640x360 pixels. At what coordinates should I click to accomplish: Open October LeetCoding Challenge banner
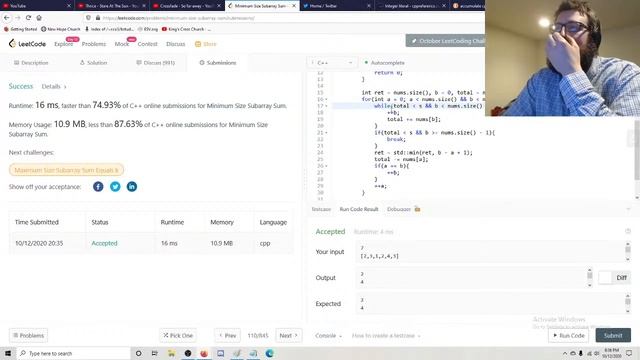click(445, 41)
